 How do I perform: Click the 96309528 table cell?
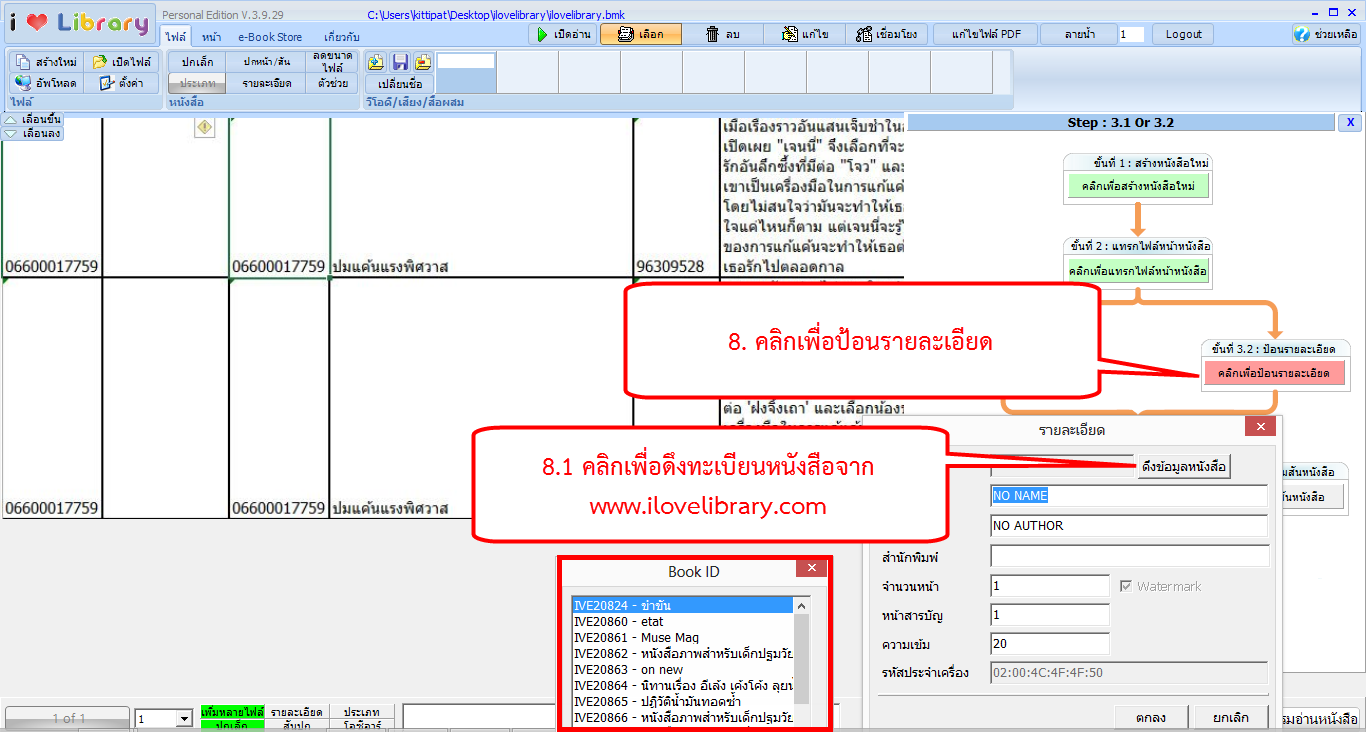click(x=670, y=267)
